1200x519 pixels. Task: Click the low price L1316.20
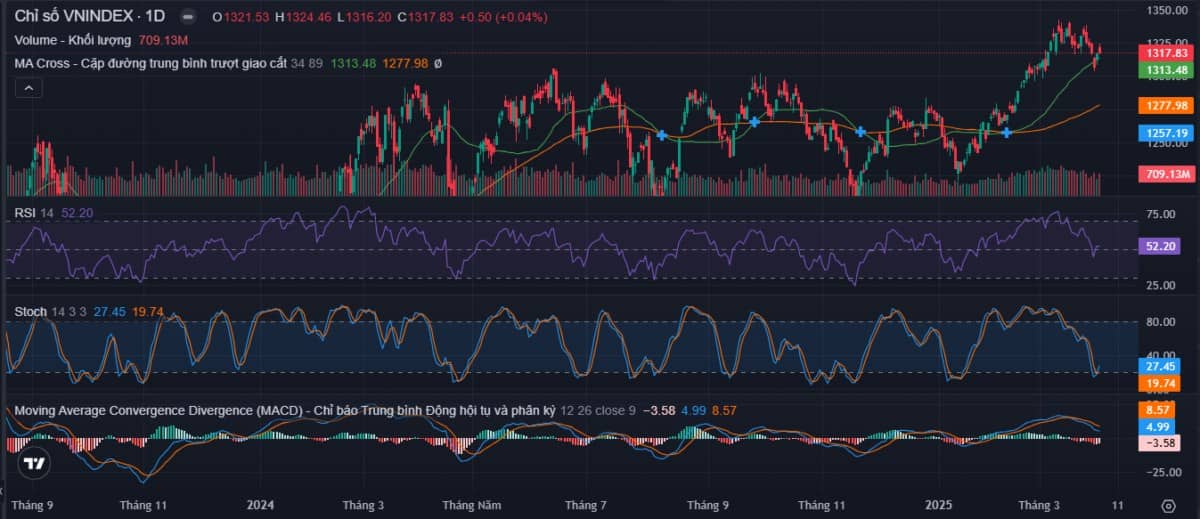[x=363, y=17]
